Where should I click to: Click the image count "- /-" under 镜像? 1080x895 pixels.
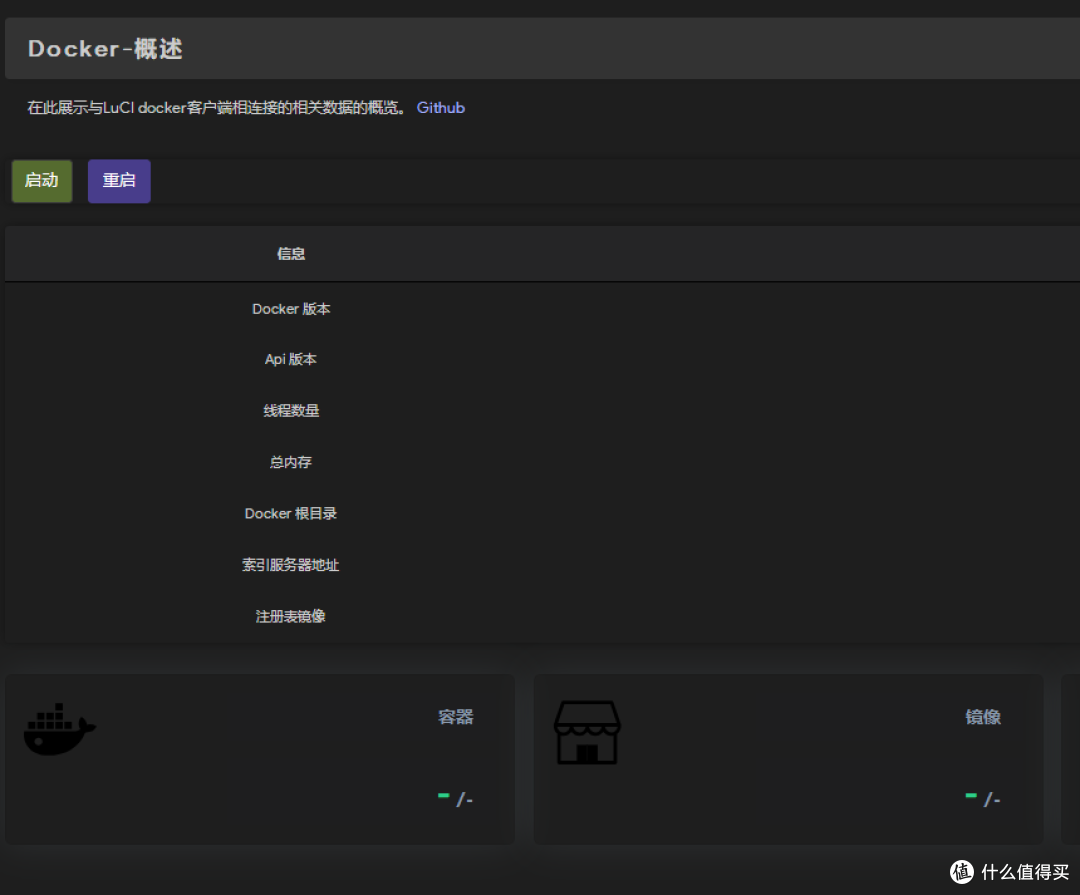point(983,799)
